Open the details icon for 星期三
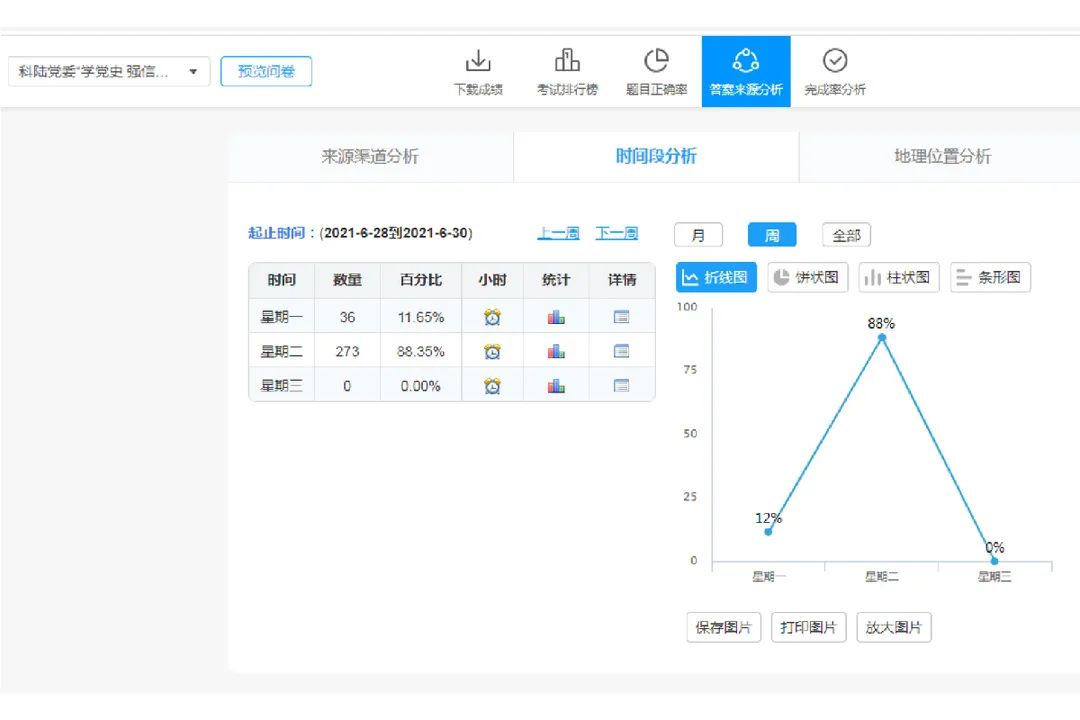The height and width of the screenshot is (720, 1080). pos(621,386)
